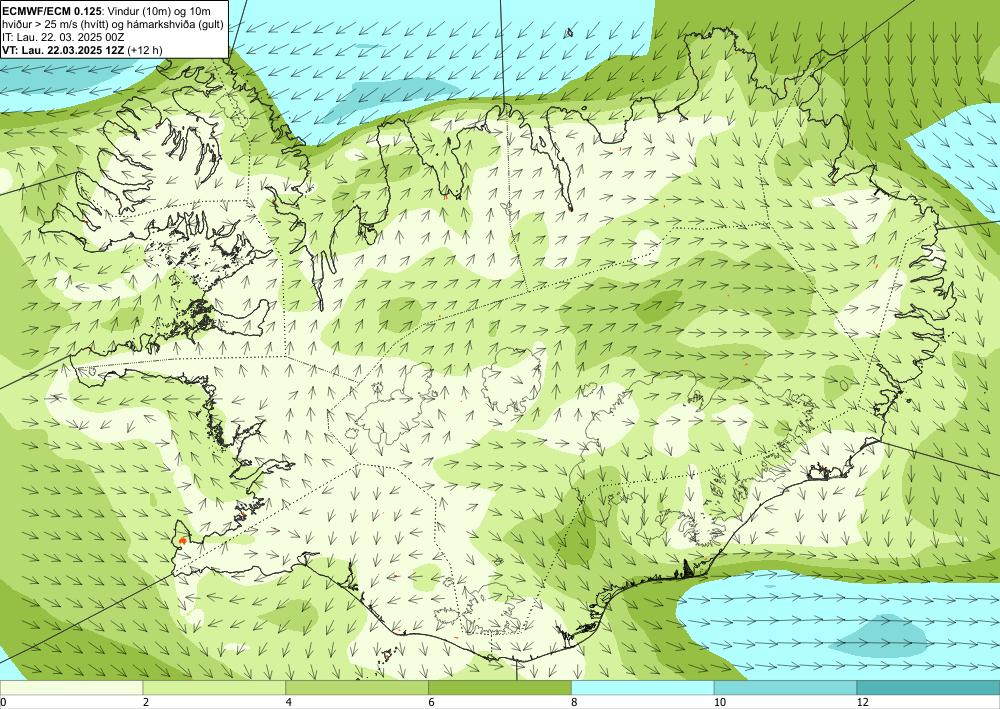
Task: Click the legend scale label '10'
Action: click(719, 702)
